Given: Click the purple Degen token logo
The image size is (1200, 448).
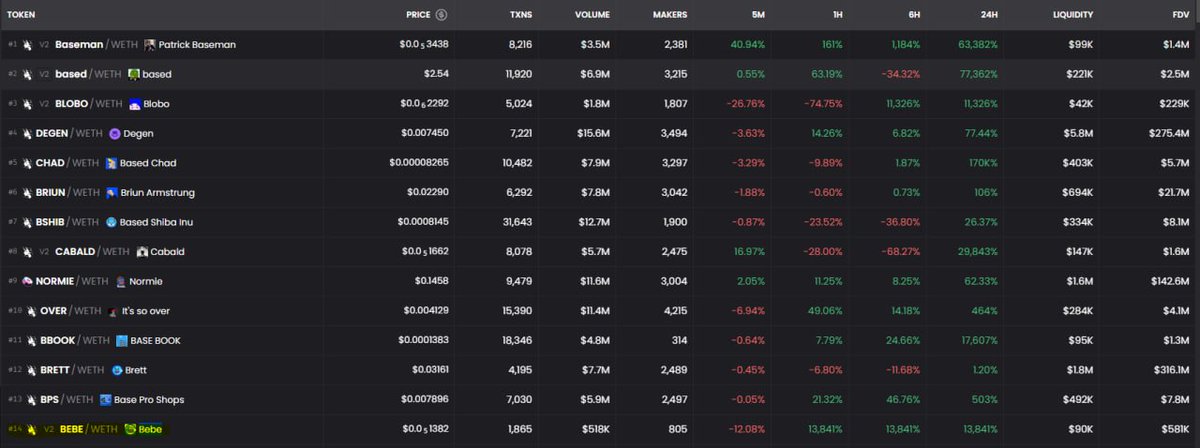Looking at the screenshot, I should (x=115, y=133).
